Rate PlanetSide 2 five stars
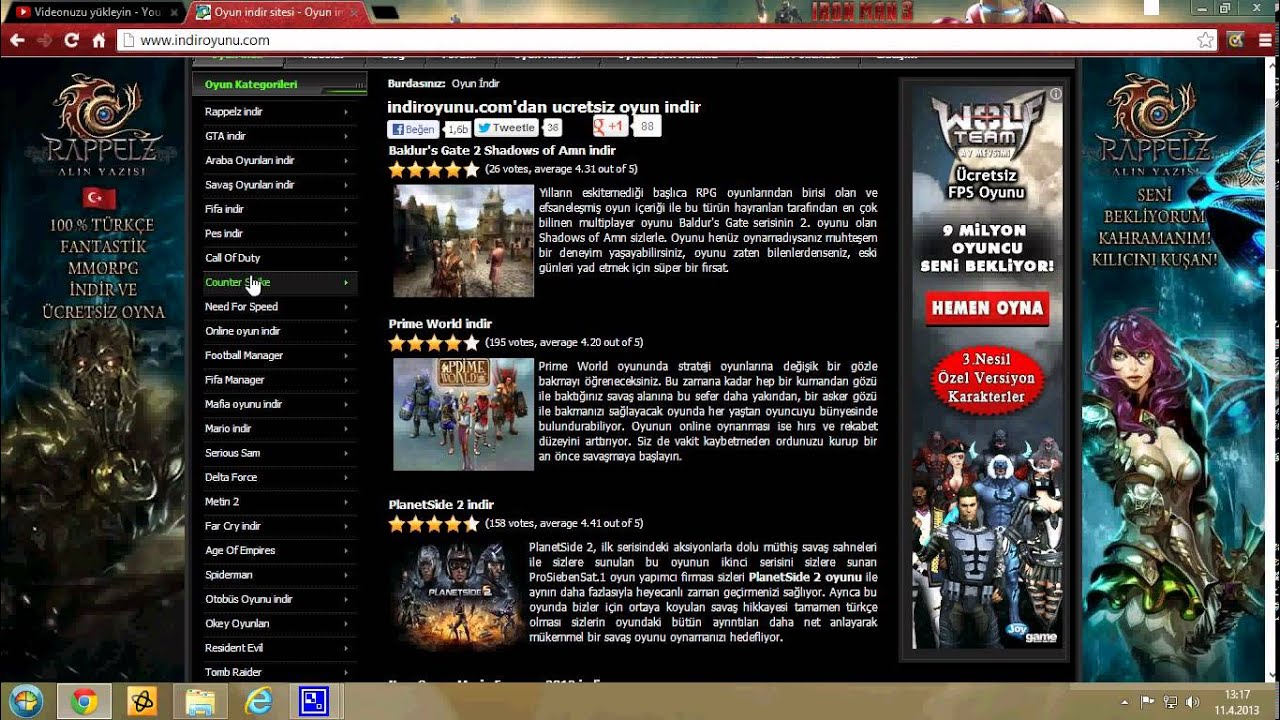 (x=472, y=524)
